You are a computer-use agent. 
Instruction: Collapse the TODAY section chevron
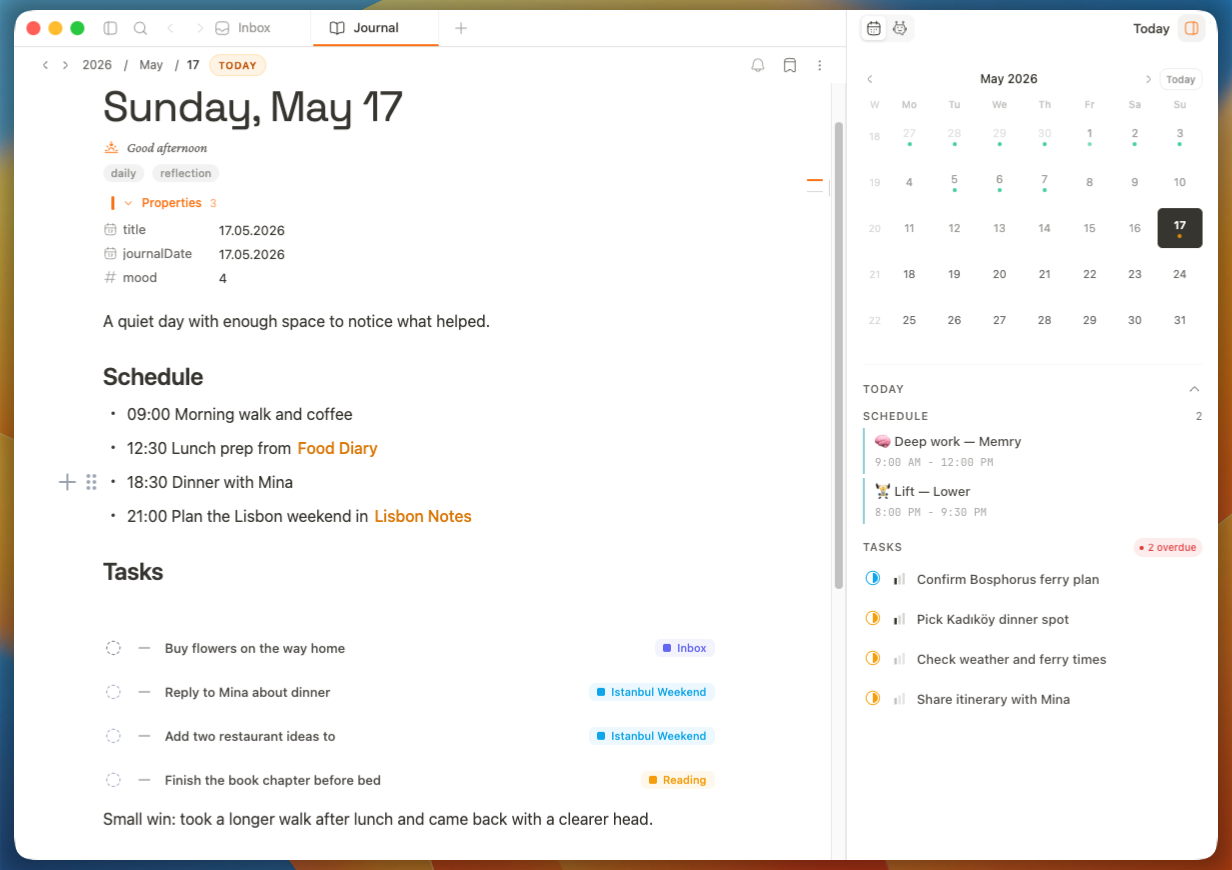point(1194,389)
